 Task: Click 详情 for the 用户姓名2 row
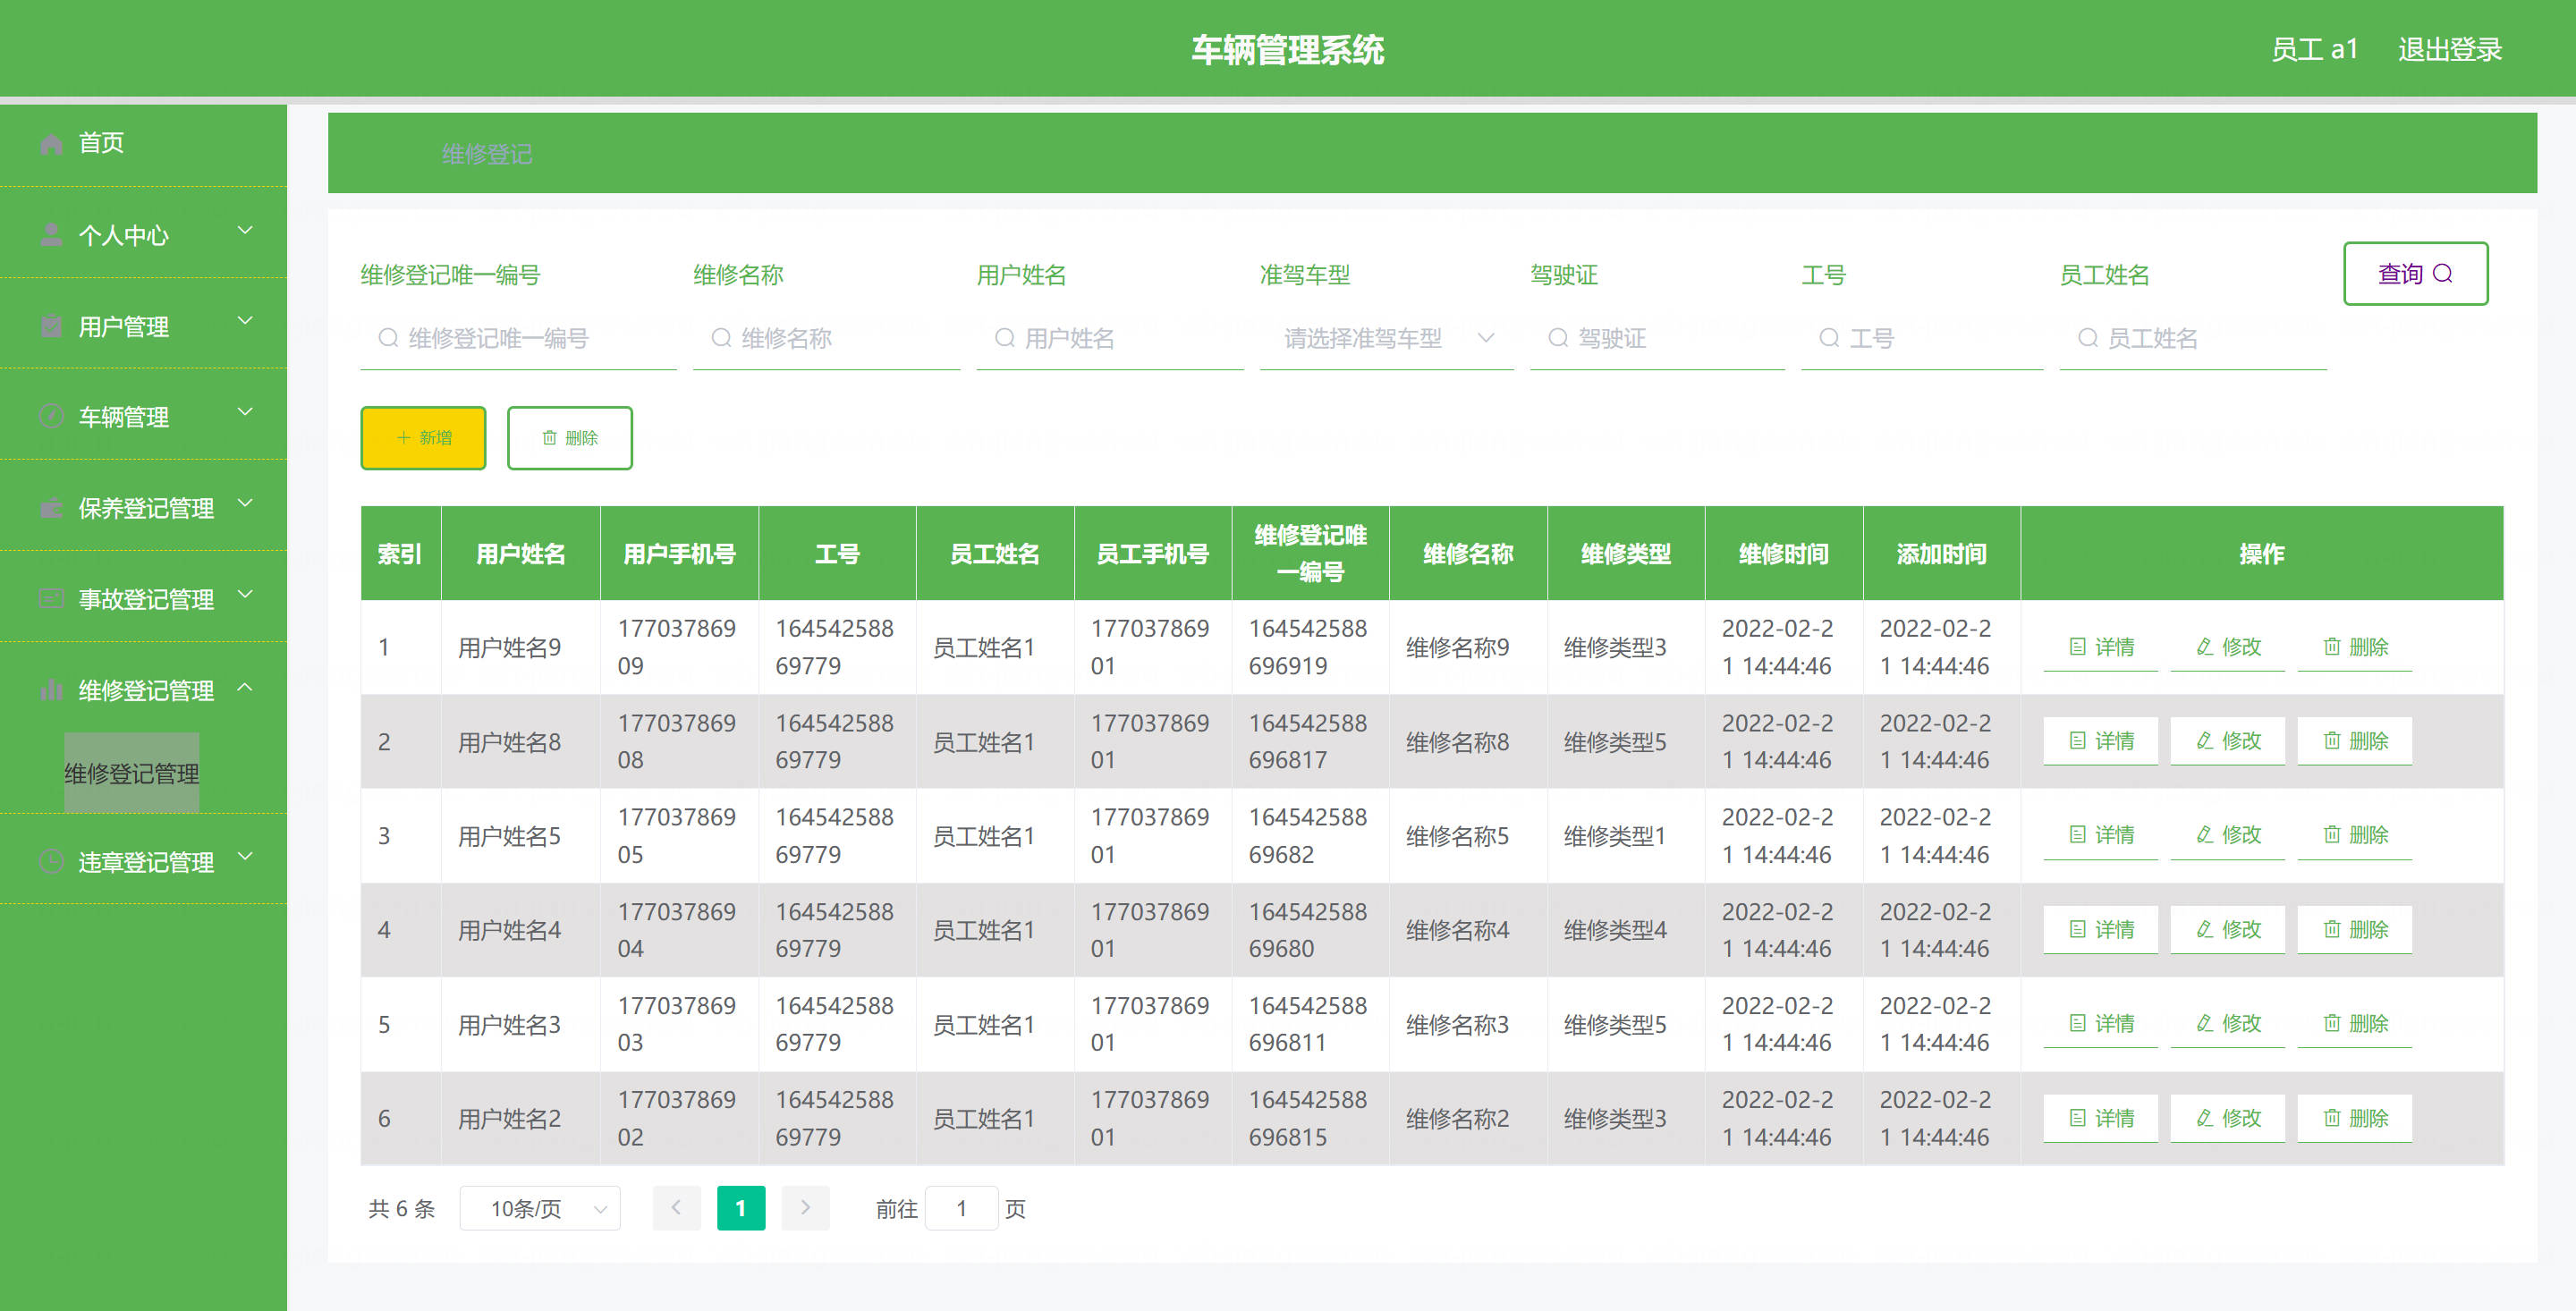point(2101,1118)
